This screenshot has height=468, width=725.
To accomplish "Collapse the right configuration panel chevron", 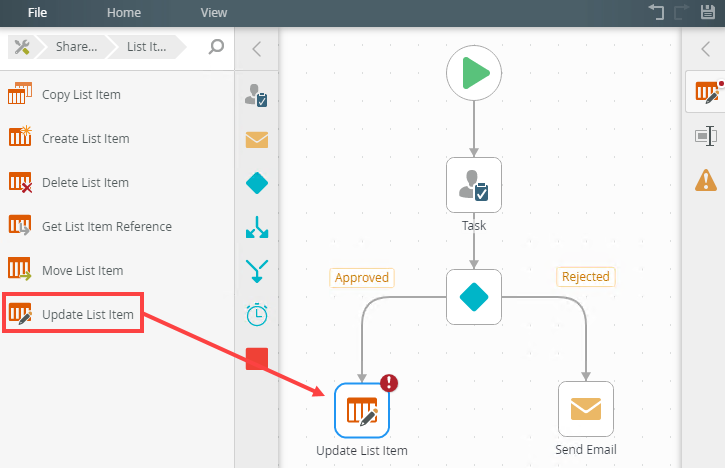I will click(x=706, y=49).
